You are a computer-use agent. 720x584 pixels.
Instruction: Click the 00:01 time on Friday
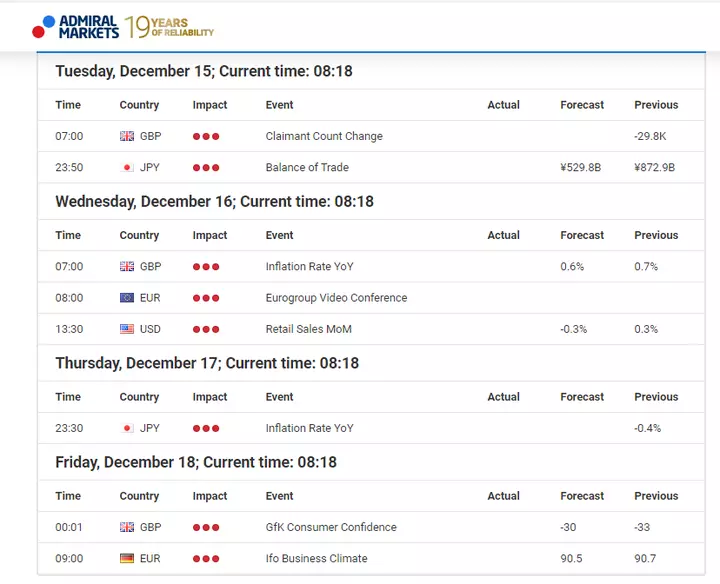click(69, 528)
